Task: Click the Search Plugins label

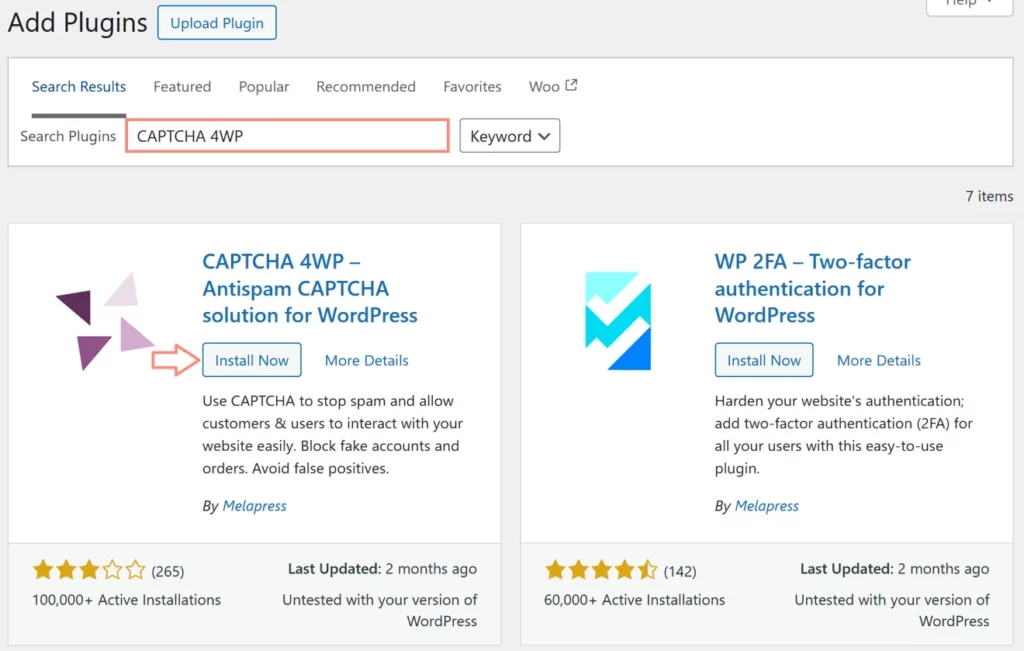Action: [68, 136]
